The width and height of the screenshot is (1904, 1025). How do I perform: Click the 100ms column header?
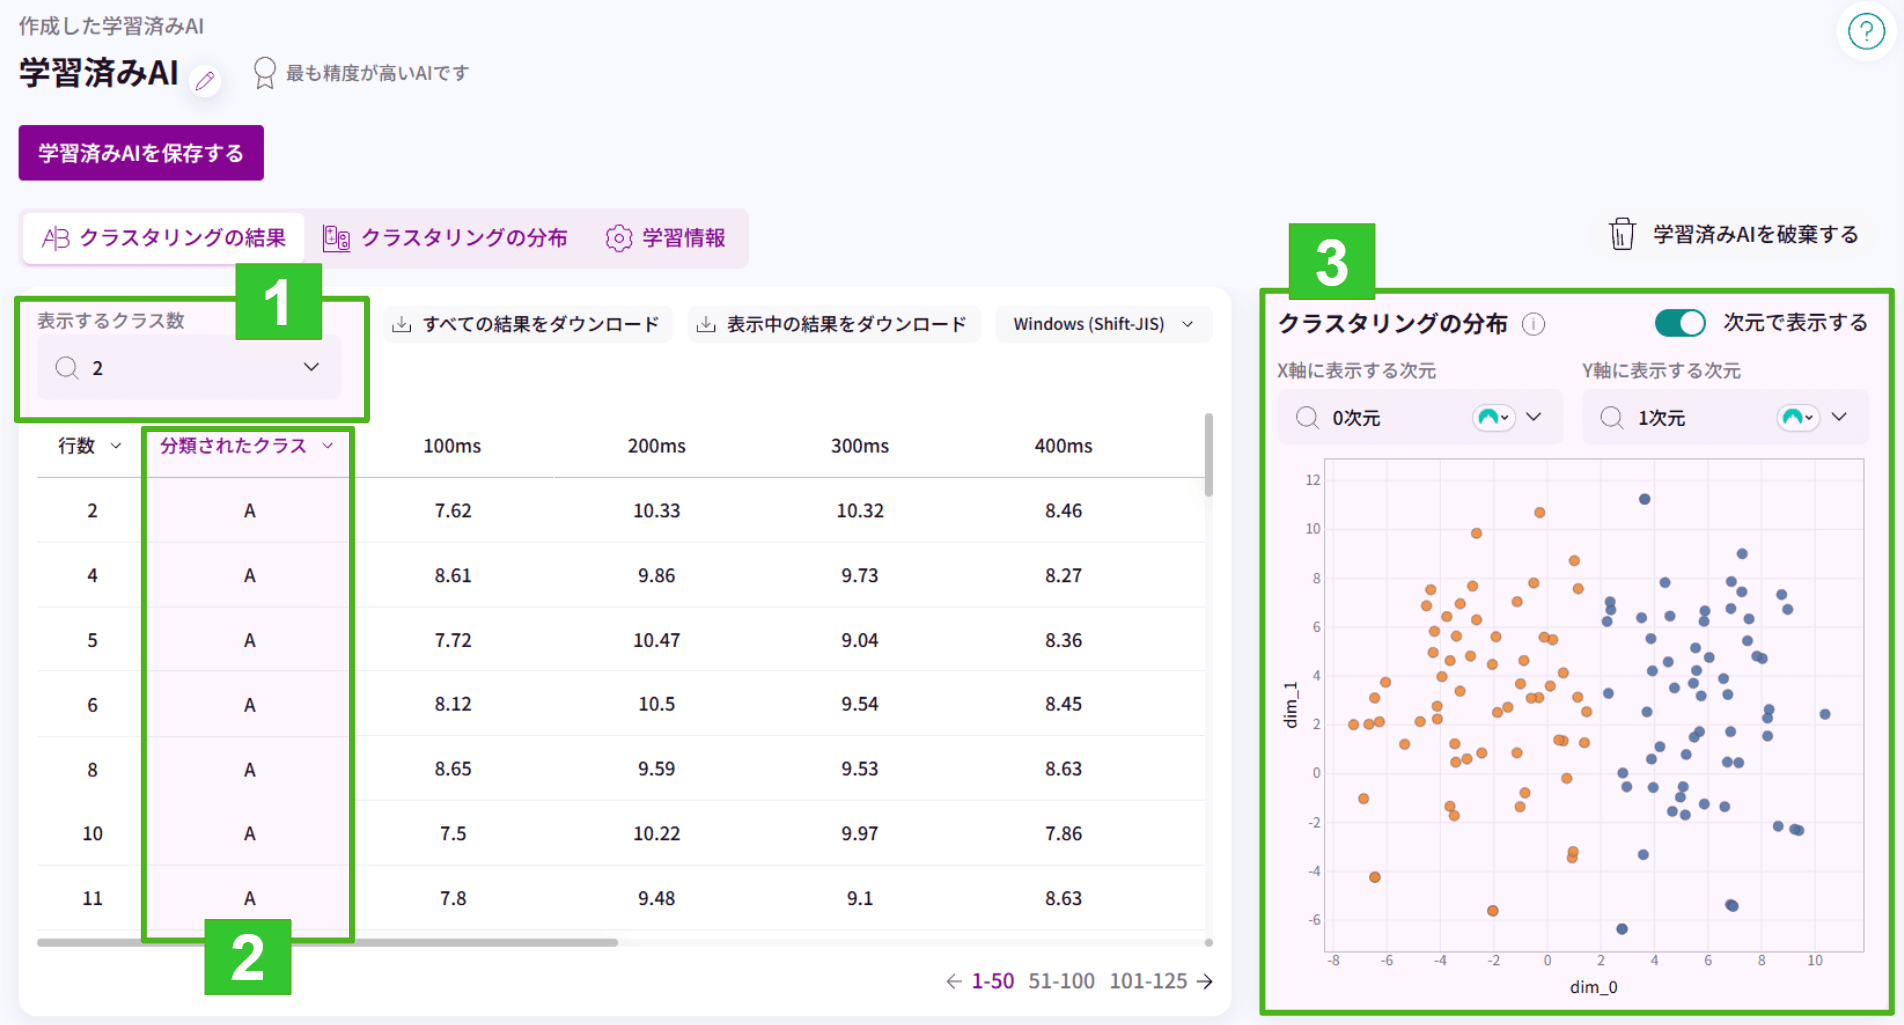tap(452, 446)
